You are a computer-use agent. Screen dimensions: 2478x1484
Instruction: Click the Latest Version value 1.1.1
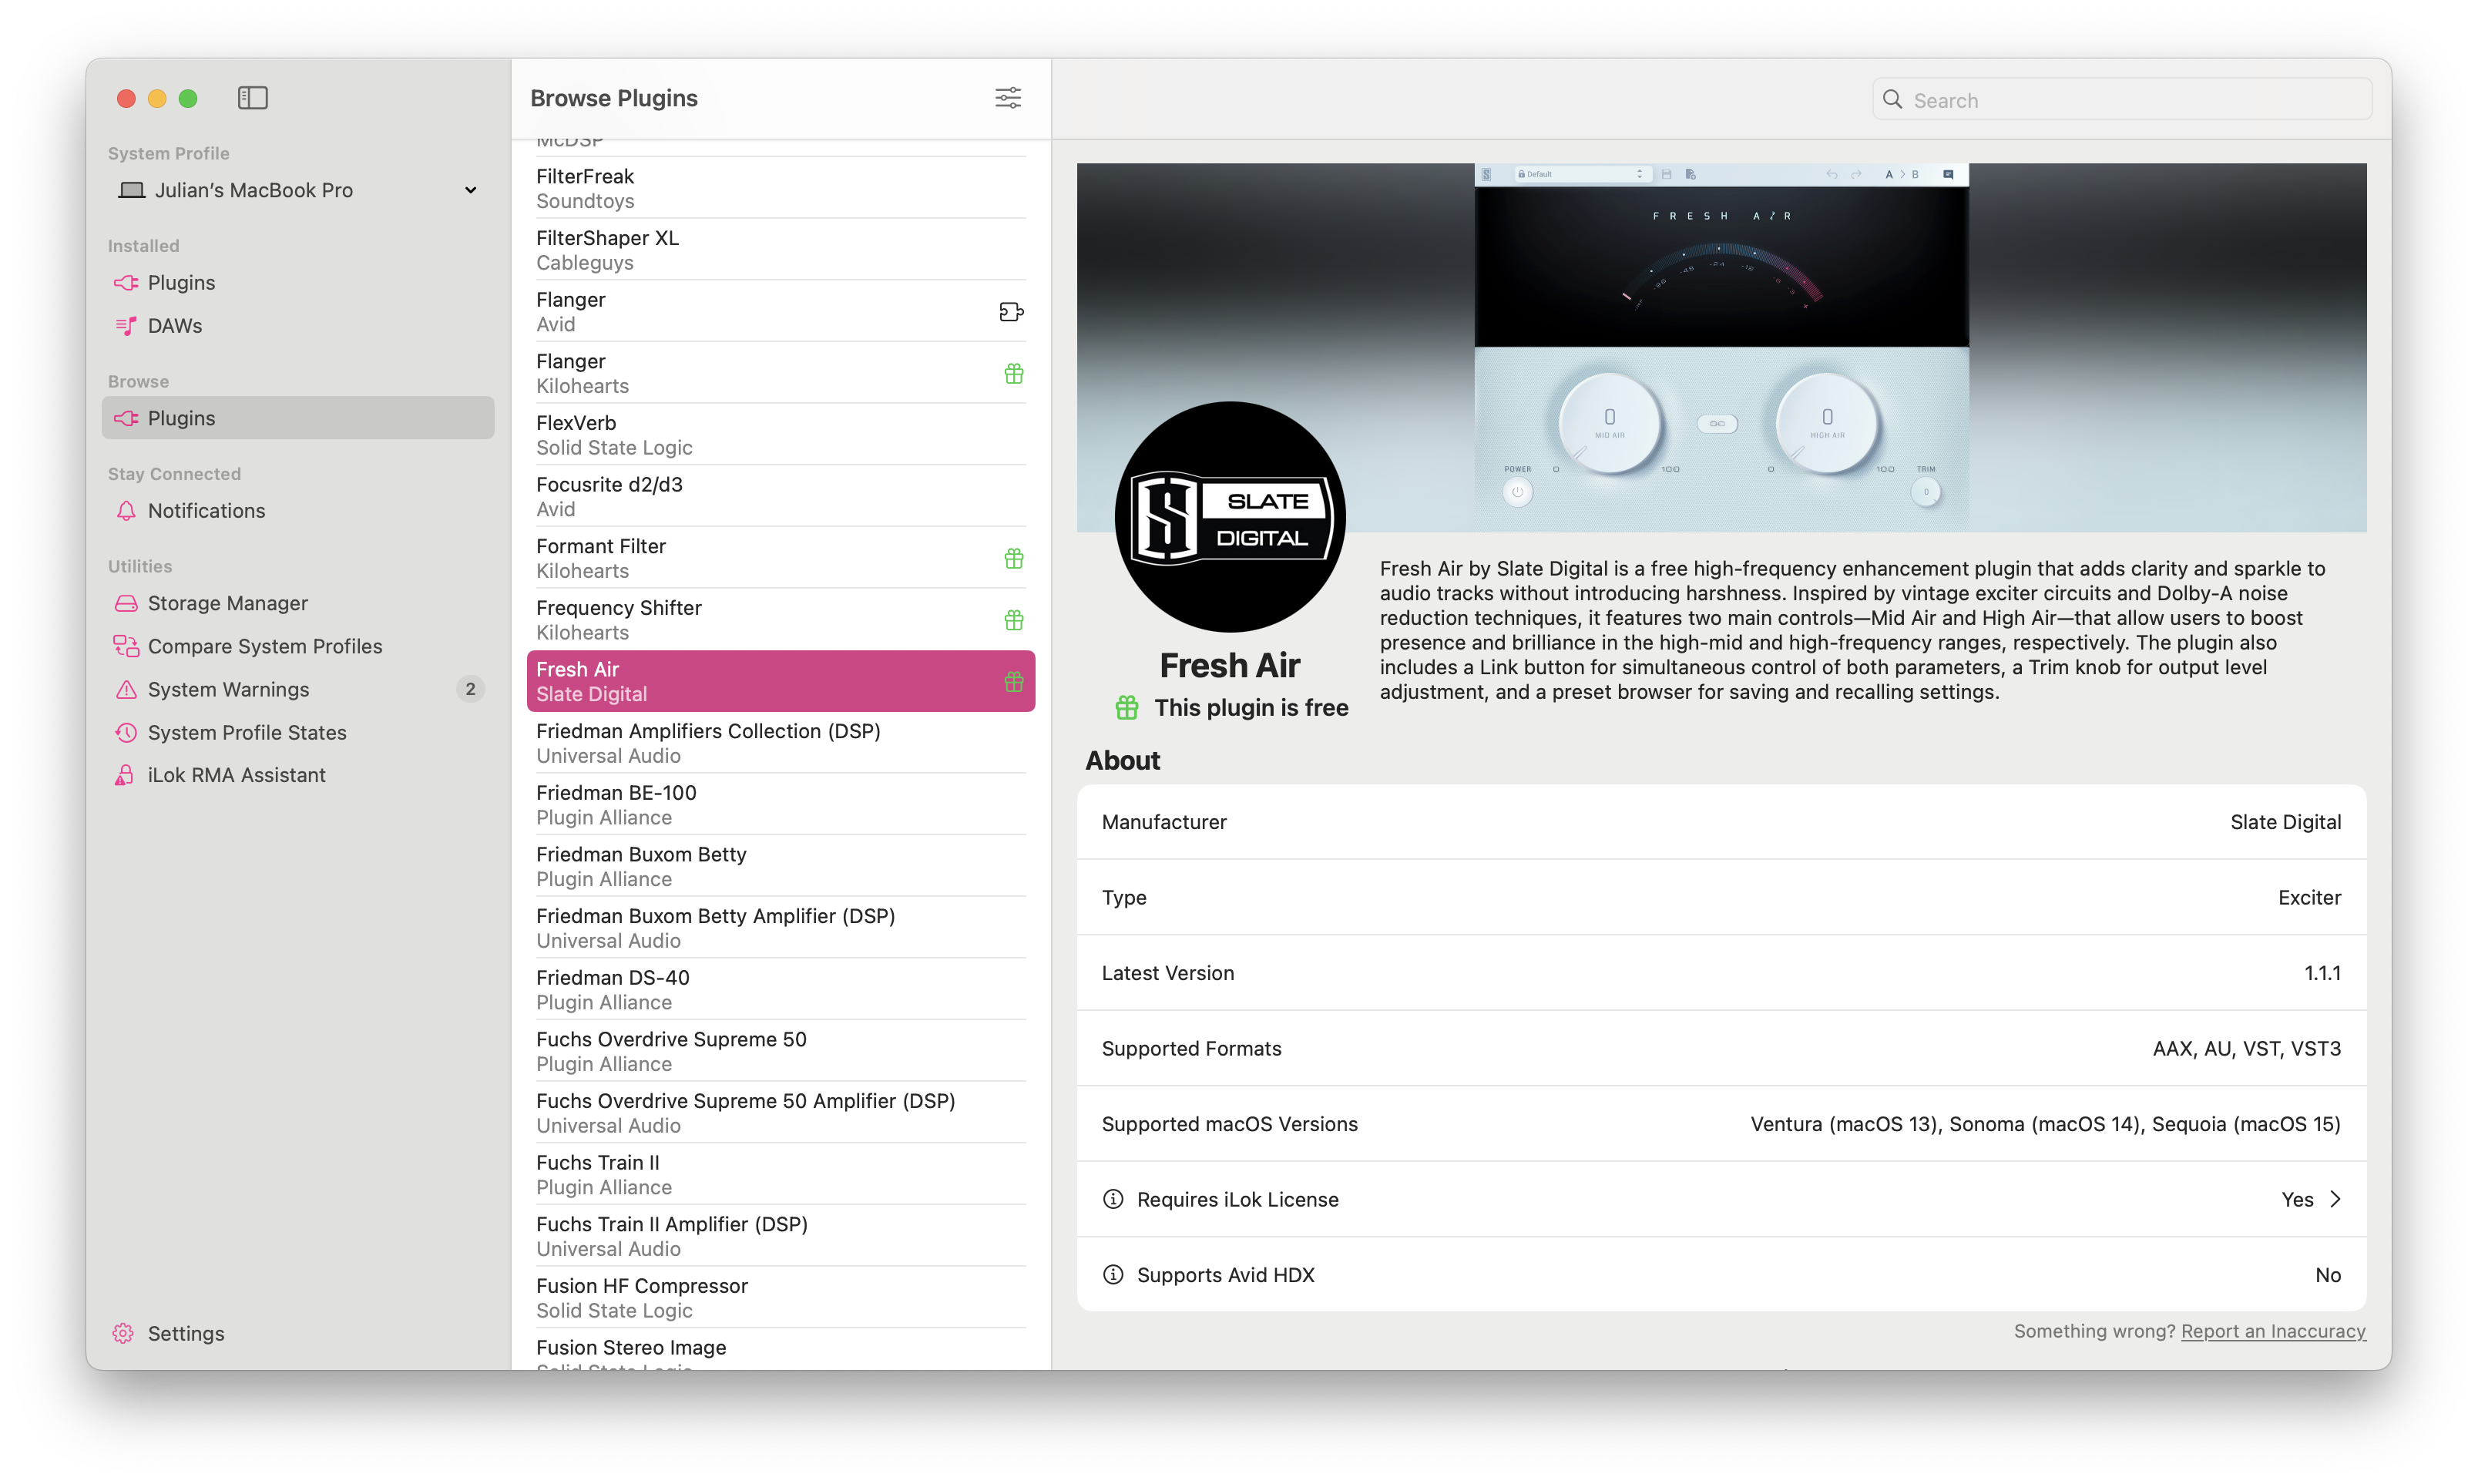coord(2322,973)
